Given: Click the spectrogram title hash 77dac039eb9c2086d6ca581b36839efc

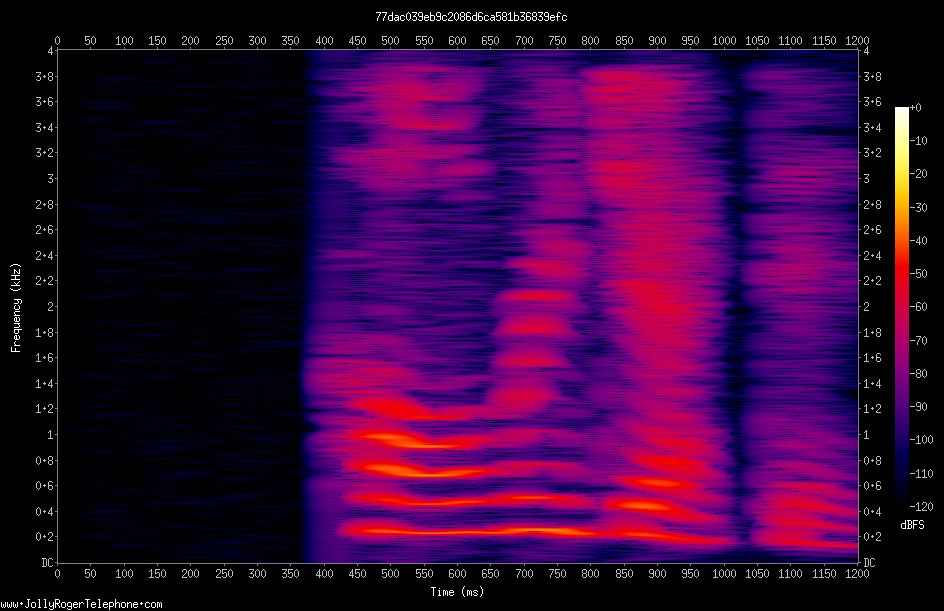Looking at the screenshot, I should 471,17.
